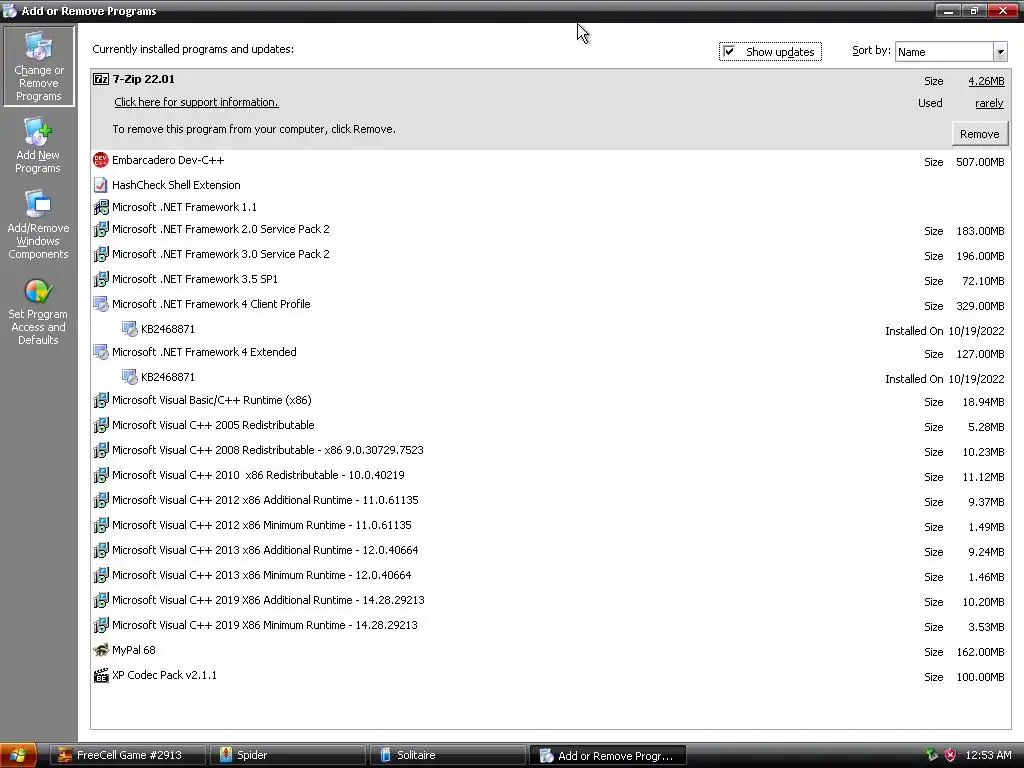Open Set Program Access and Defaults icon
This screenshot has width=1024, height=768.
click(x=38, y=312)
